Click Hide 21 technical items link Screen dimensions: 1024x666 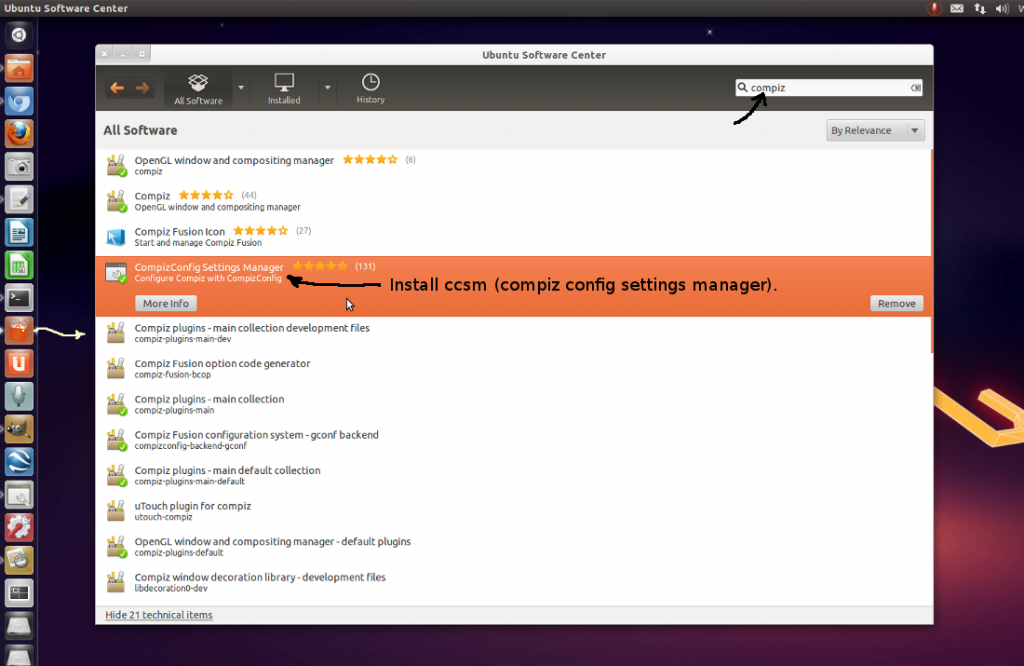pos(159,615)
